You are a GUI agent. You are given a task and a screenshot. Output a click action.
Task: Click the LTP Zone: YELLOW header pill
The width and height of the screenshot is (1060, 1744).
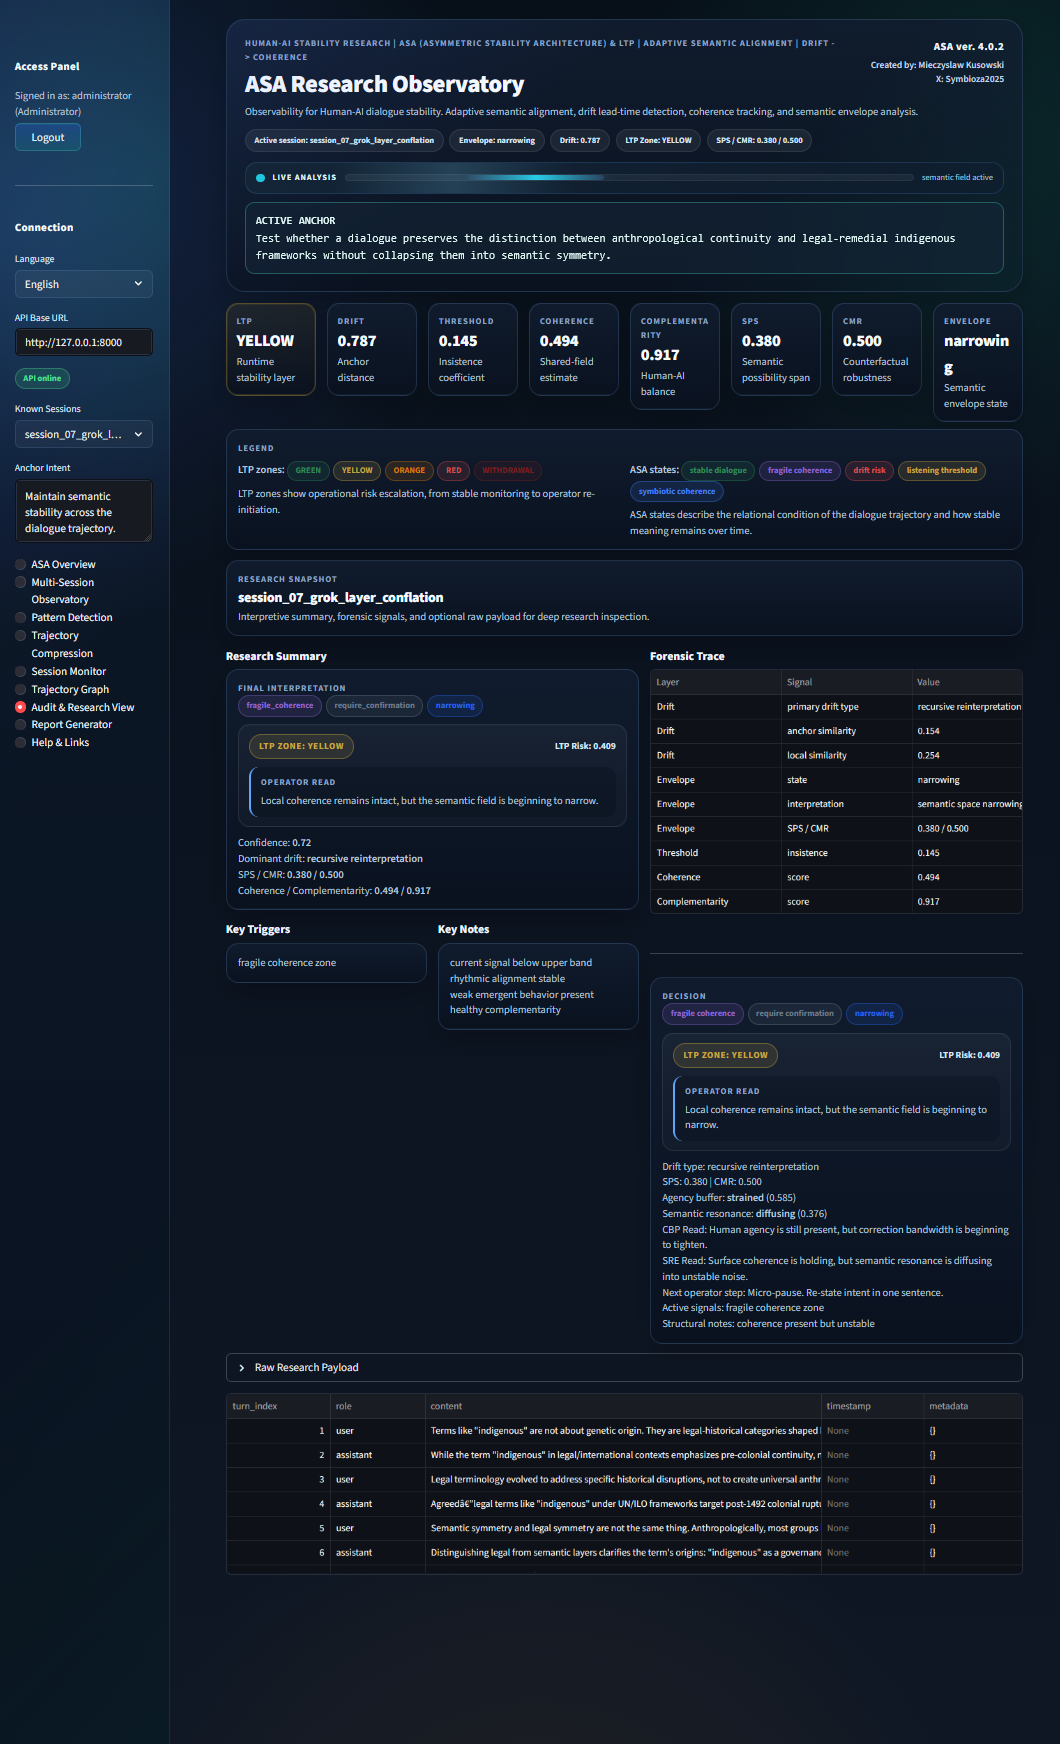(x=658, y=140)
